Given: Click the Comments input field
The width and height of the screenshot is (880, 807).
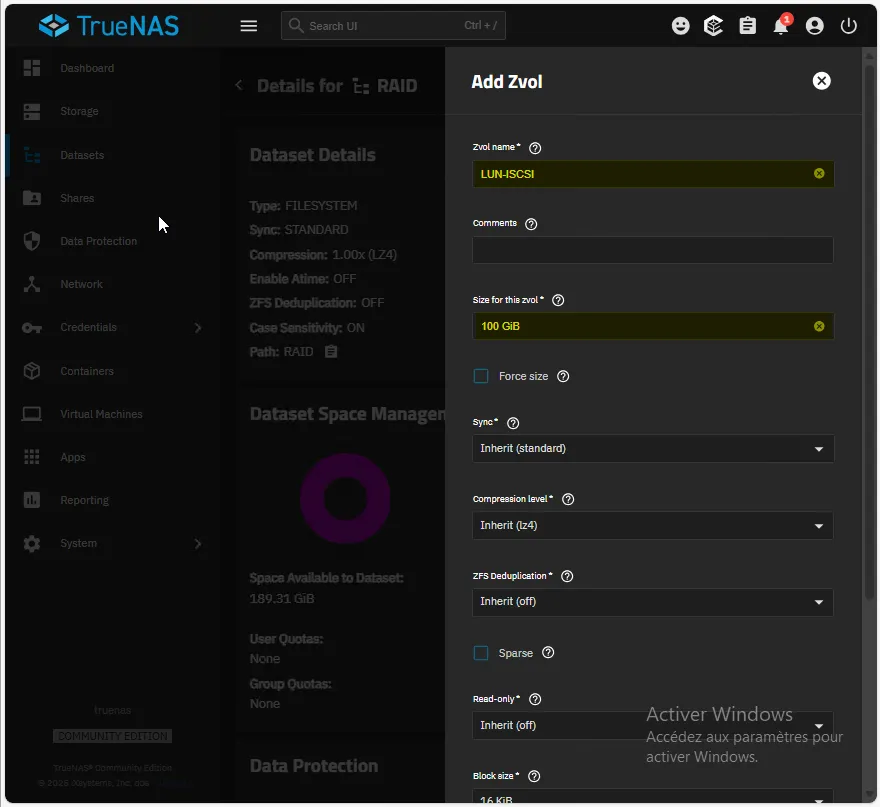Looking at the screenshot, I should tap(652, 250).
